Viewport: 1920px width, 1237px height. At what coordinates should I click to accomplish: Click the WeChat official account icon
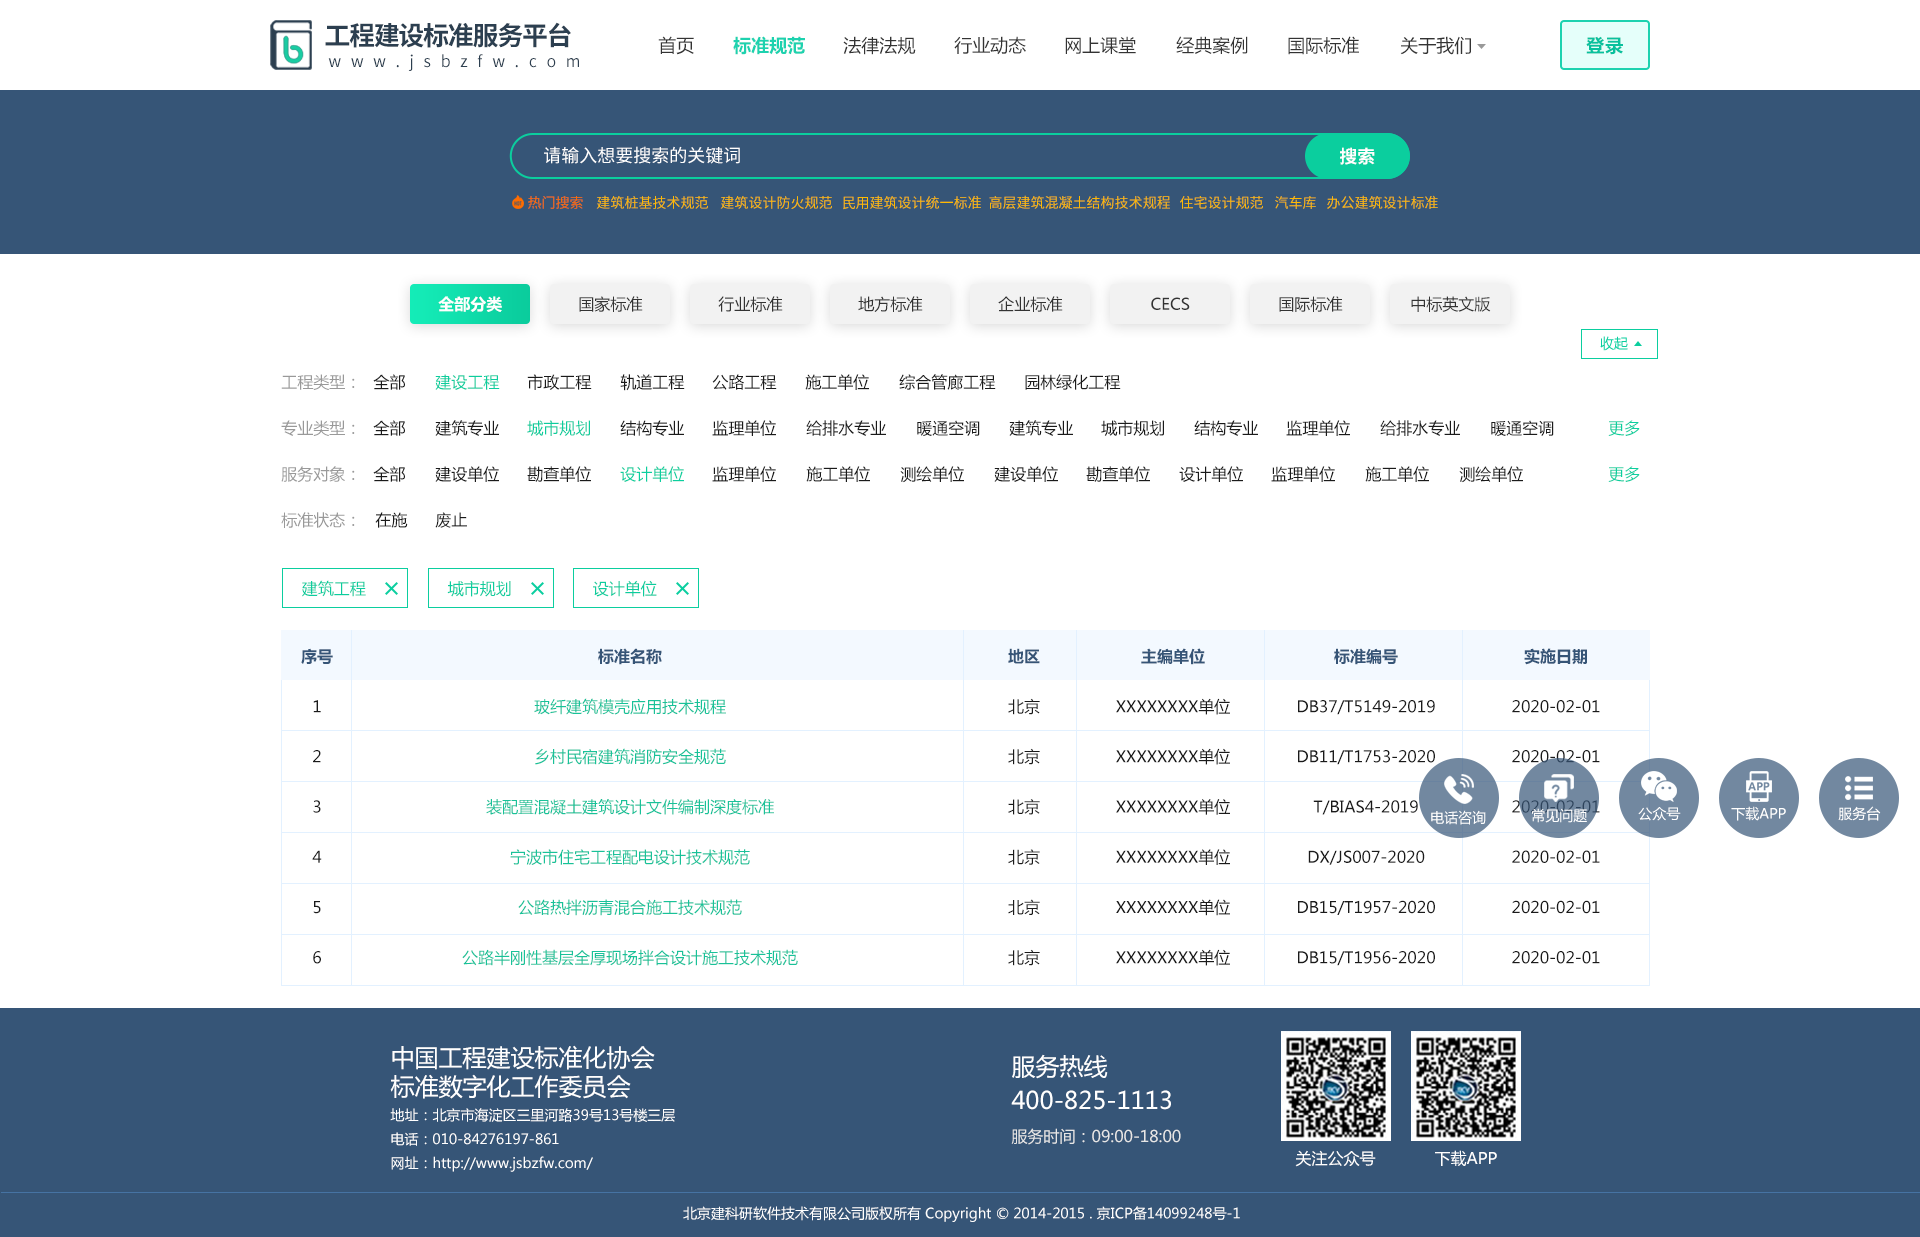(1658, 797)
